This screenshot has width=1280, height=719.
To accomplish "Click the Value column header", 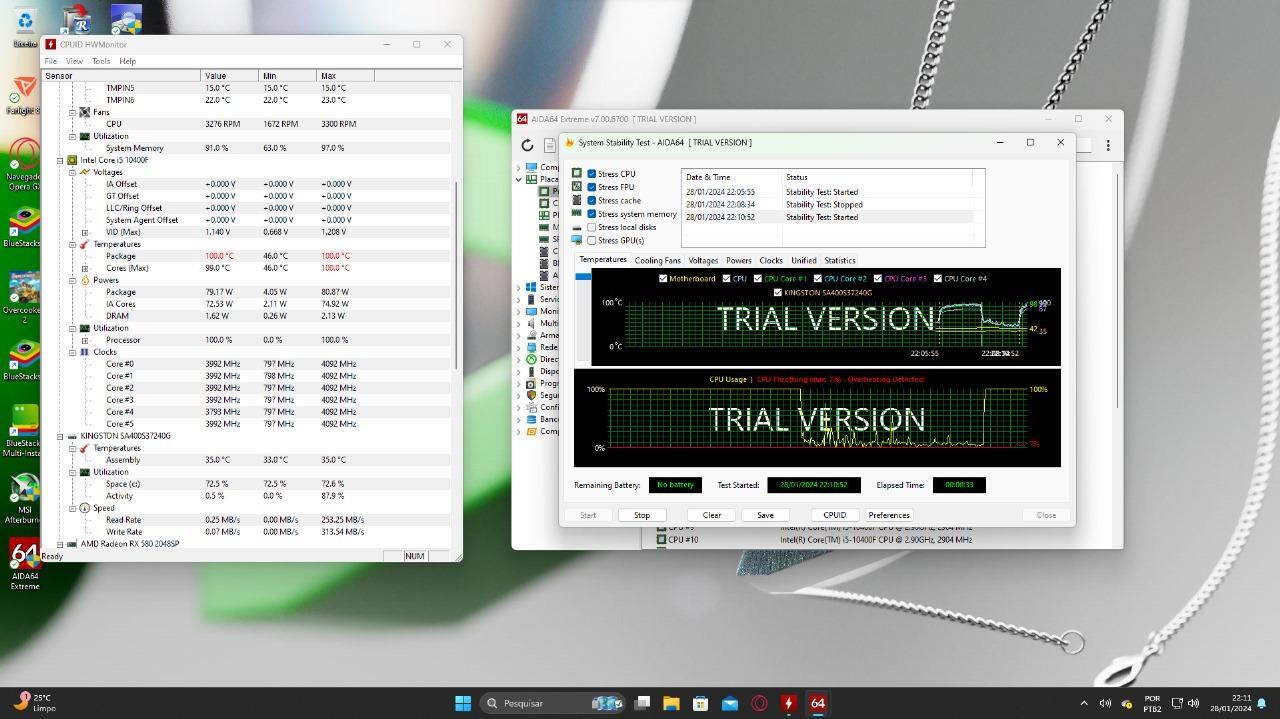I will click(x=229, y=76).
